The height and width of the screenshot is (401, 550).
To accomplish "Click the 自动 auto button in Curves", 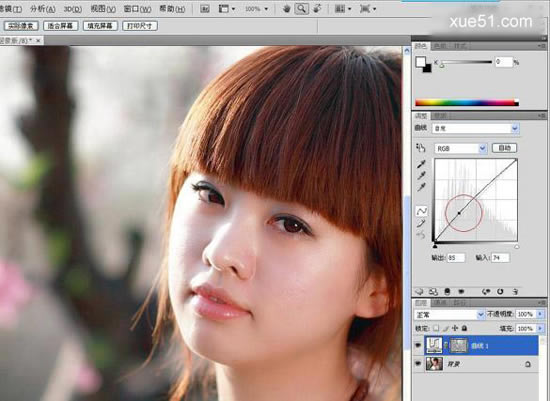I will tap(504, 148).
